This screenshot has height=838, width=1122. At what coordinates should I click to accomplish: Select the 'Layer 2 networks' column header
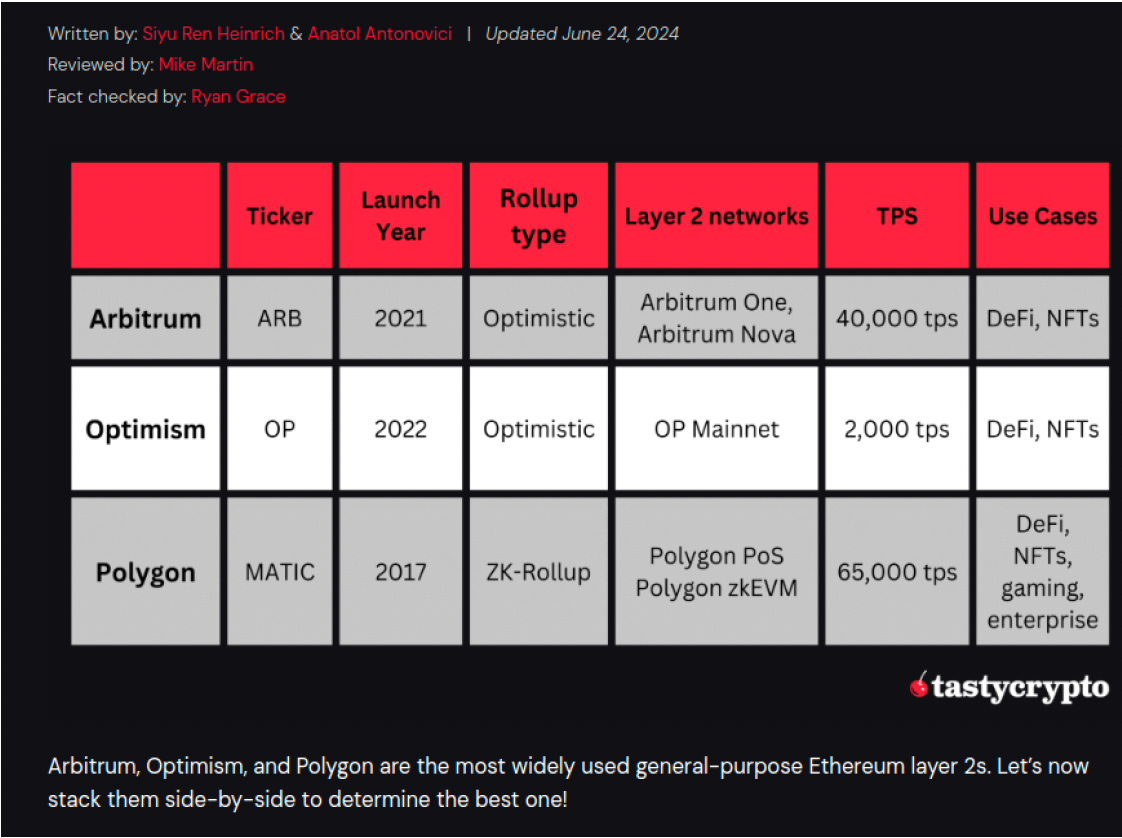pyautogui.click(x=716, y=215)
